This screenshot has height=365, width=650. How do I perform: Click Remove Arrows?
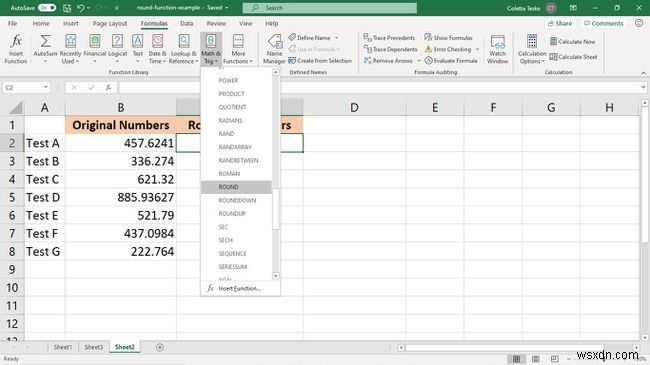click(x=388, y=61)
